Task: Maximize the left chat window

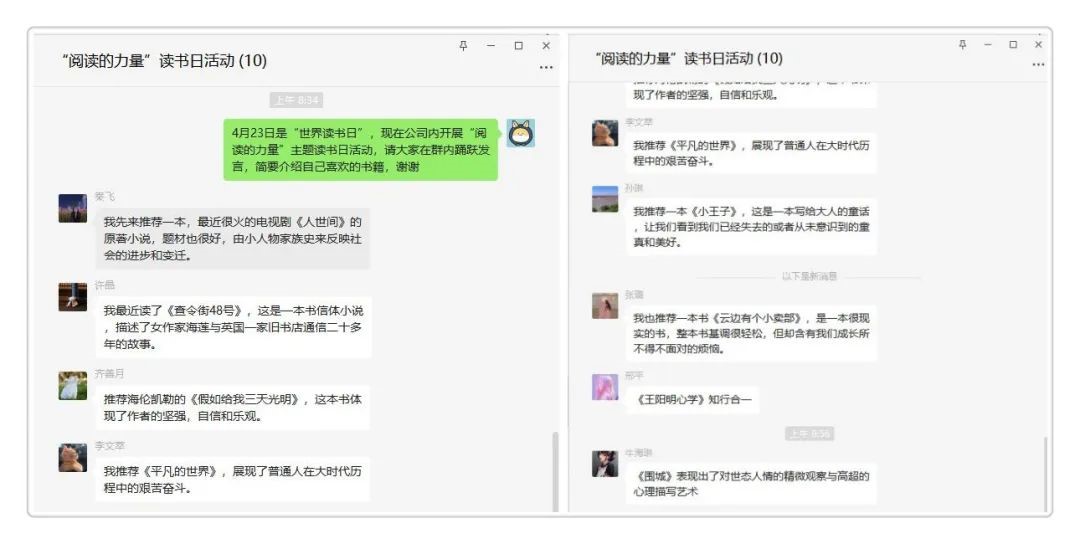Action: [x=519, y=45]
